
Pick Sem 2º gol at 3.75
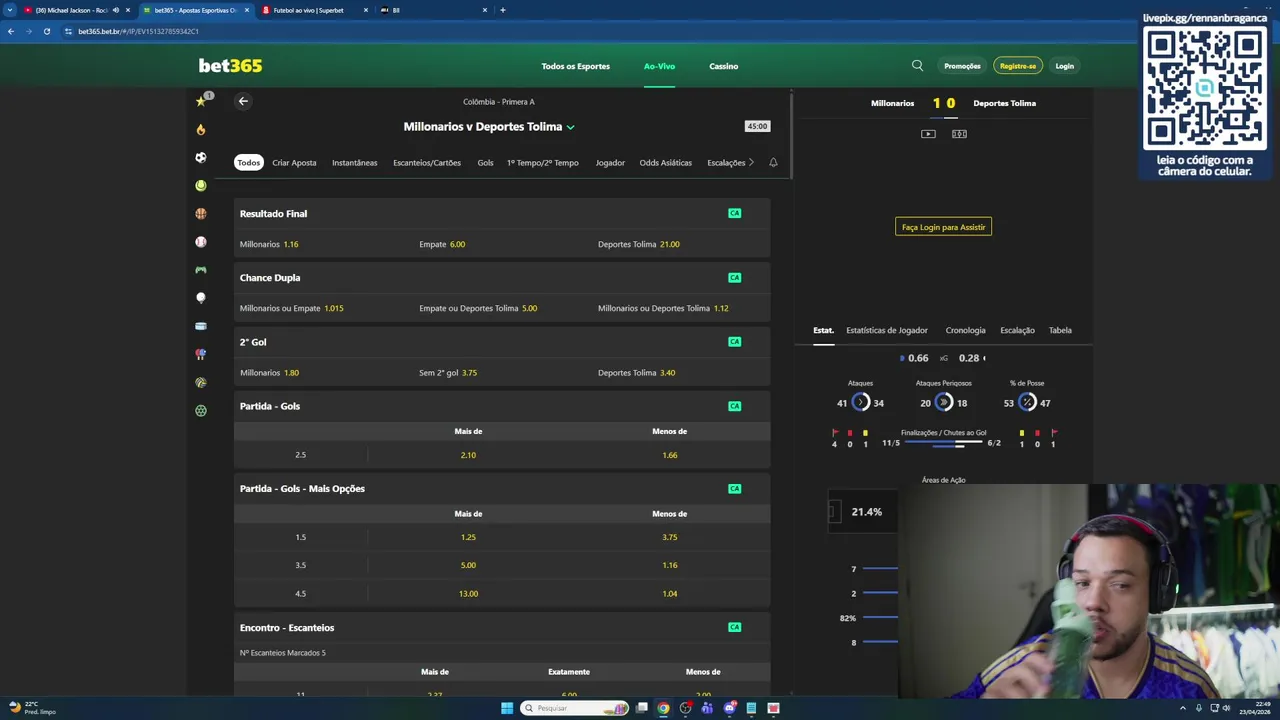[502, 372]
